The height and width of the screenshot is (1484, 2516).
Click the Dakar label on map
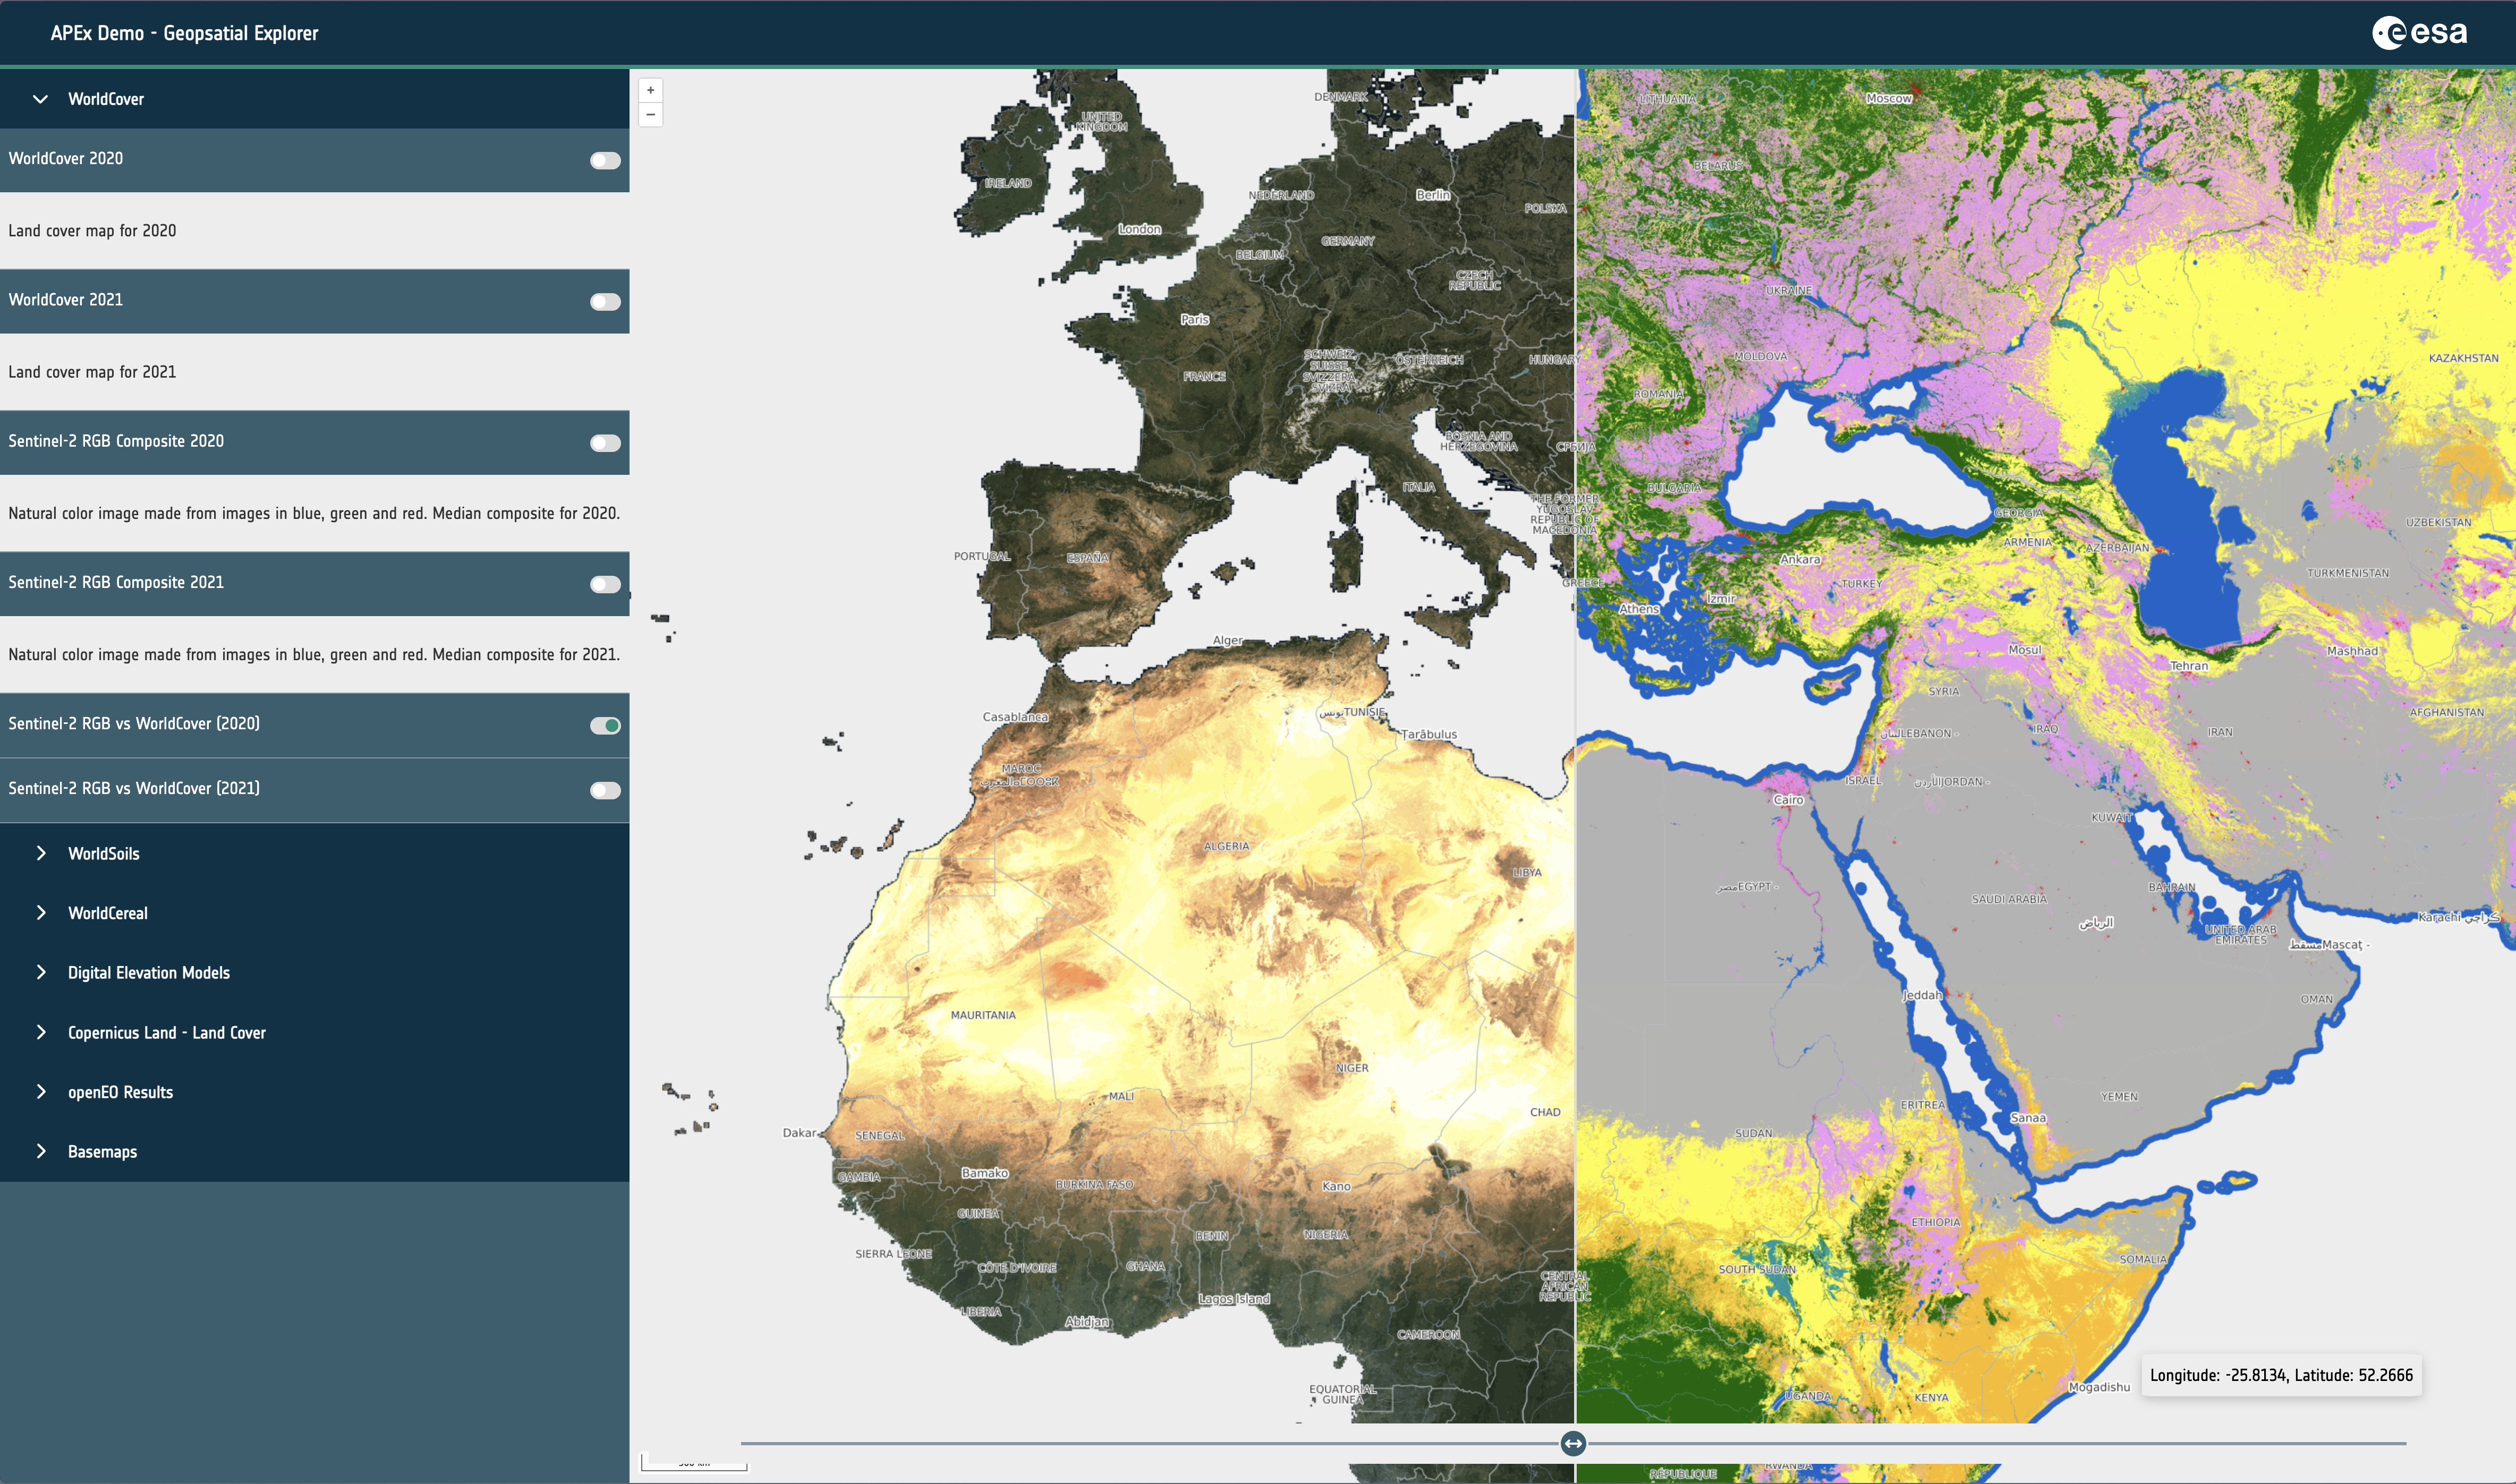[799, 1133]
